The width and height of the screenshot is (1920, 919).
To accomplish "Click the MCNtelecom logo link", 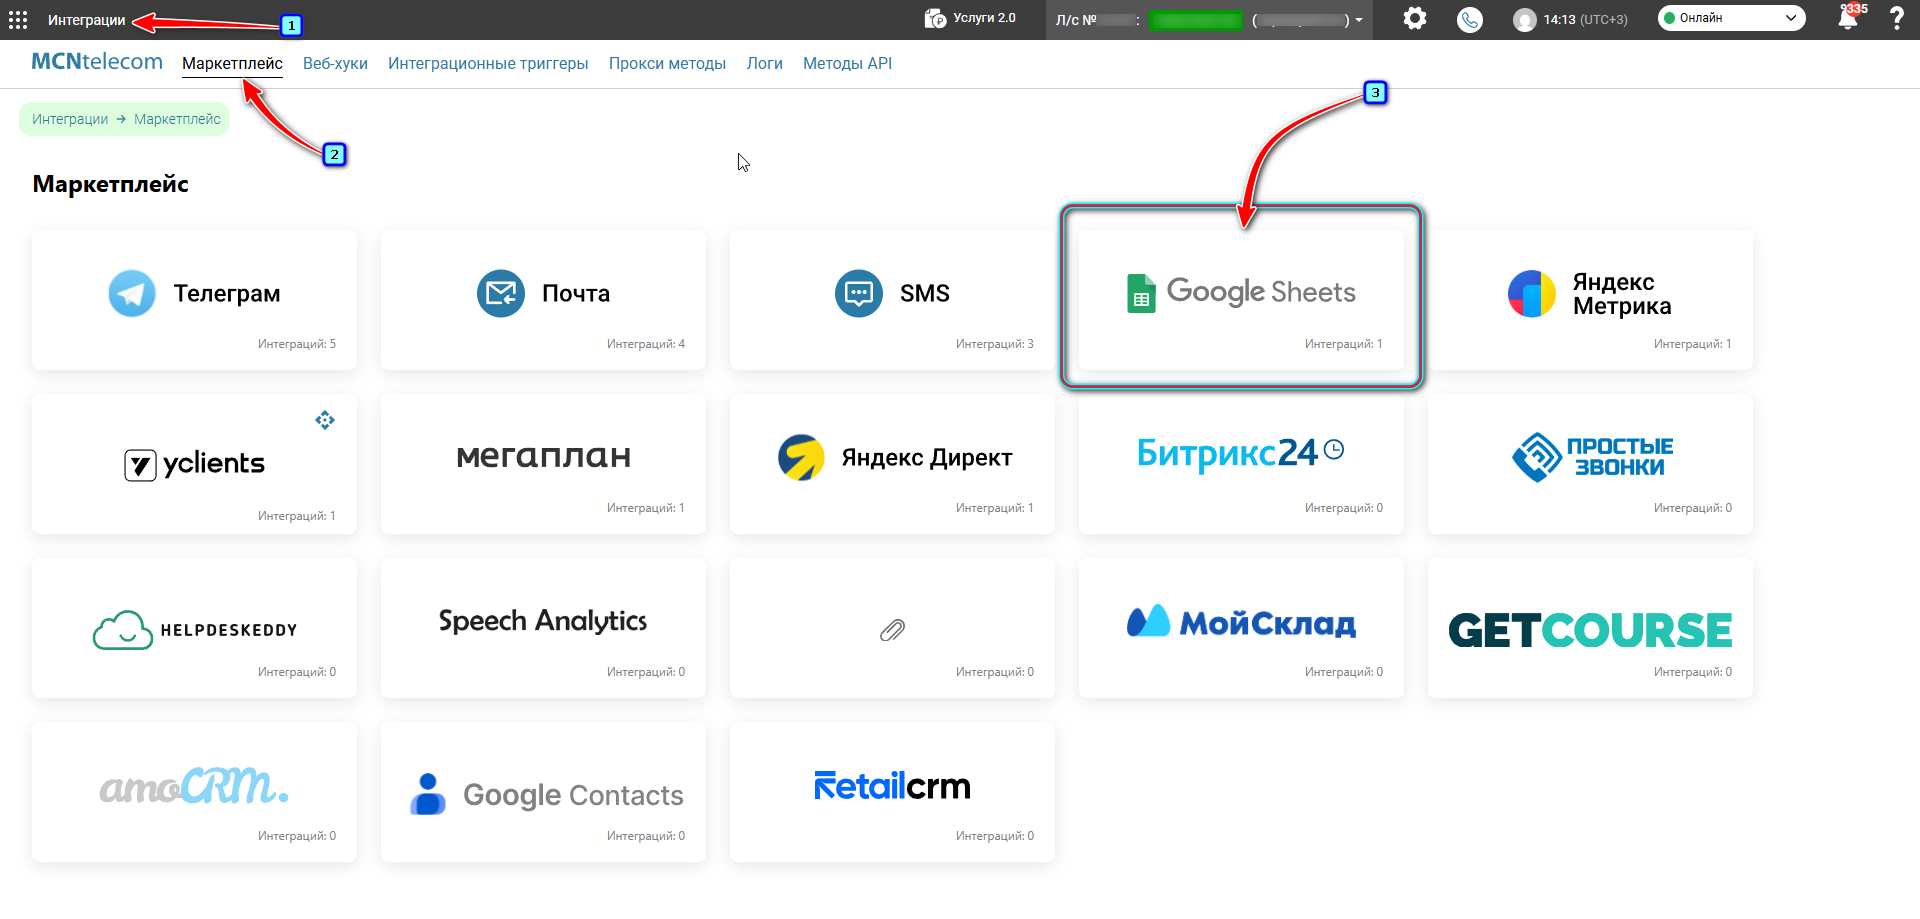I will click(x=97, y=62).
